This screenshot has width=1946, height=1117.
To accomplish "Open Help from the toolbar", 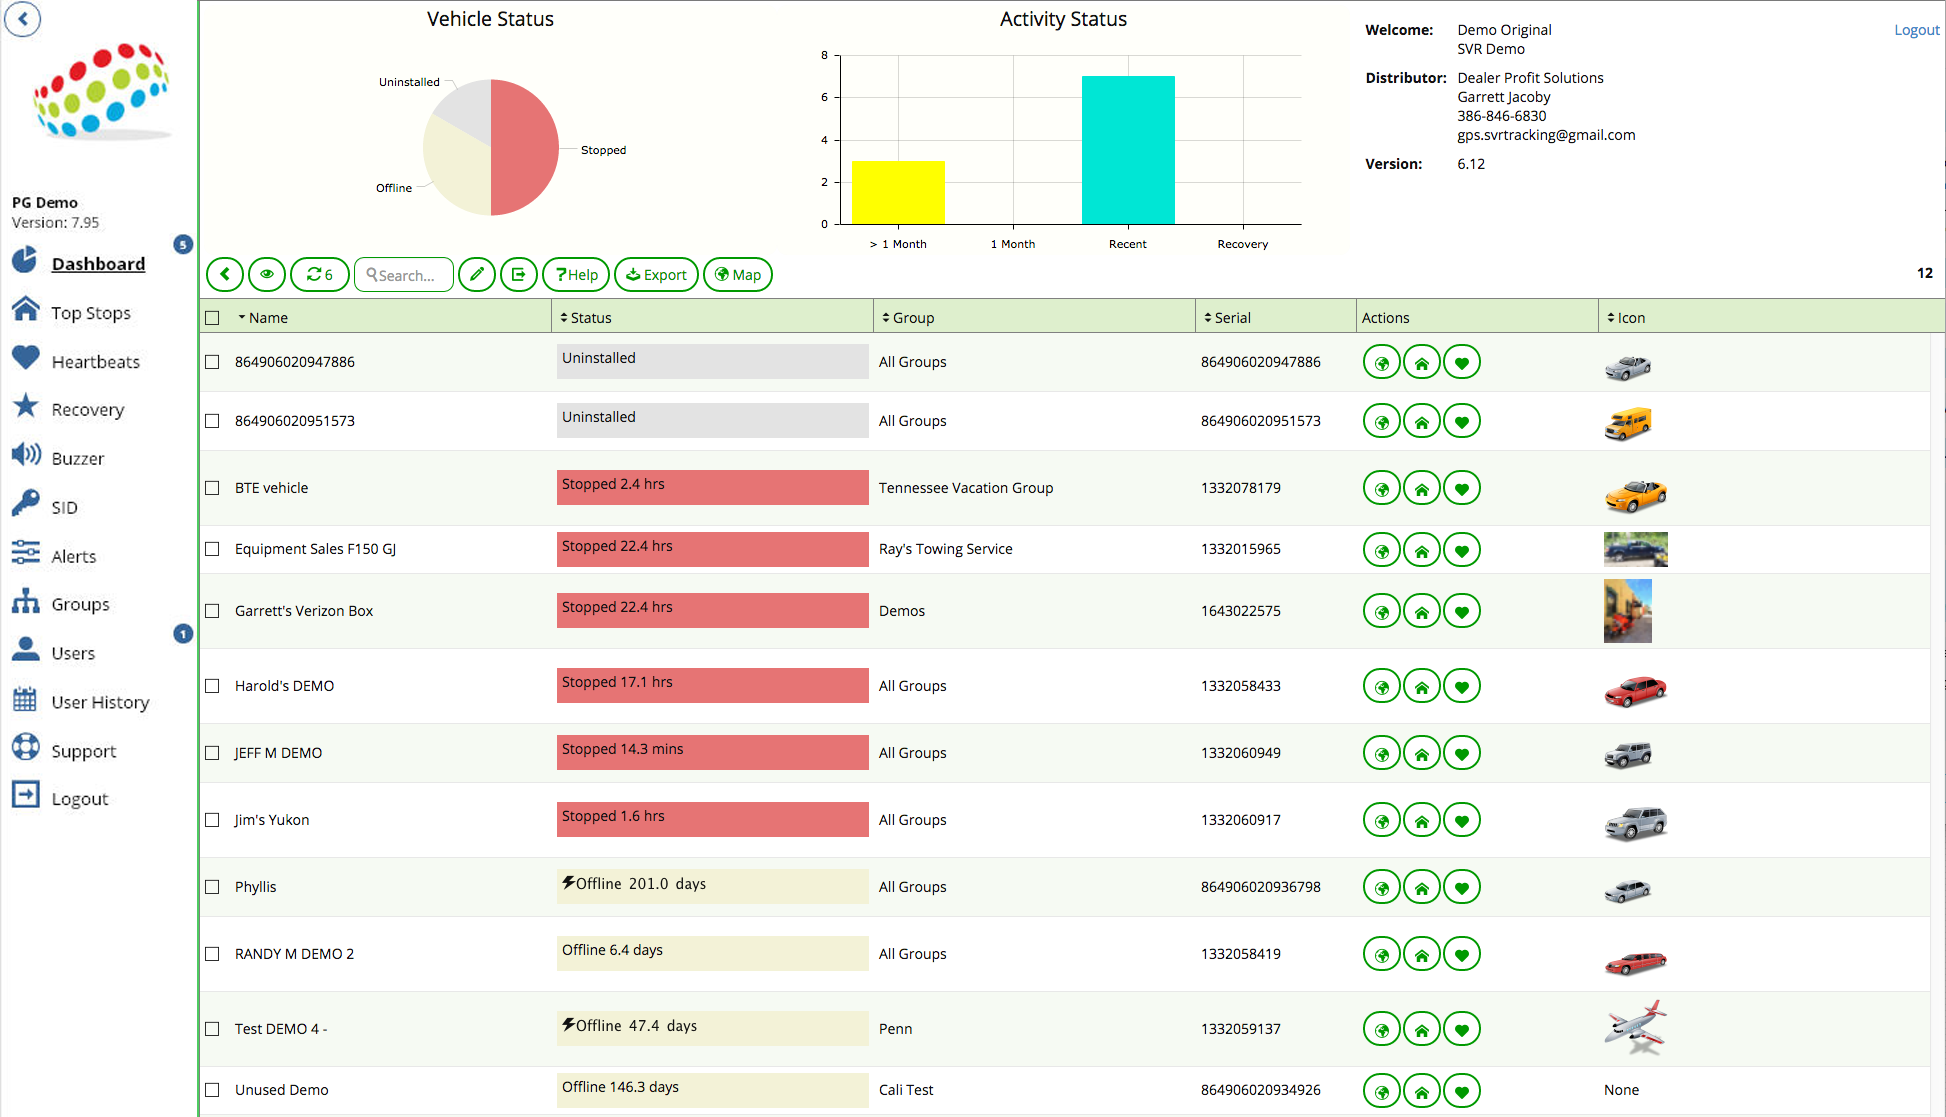I will tap(576, 274).
